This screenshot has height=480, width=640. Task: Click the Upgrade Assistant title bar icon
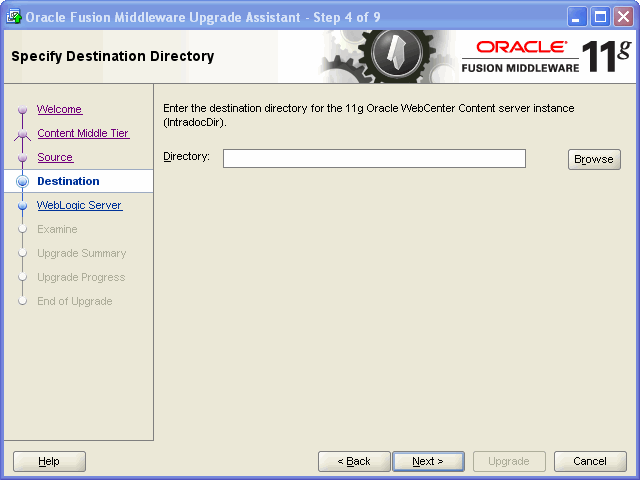pos(13,17)
